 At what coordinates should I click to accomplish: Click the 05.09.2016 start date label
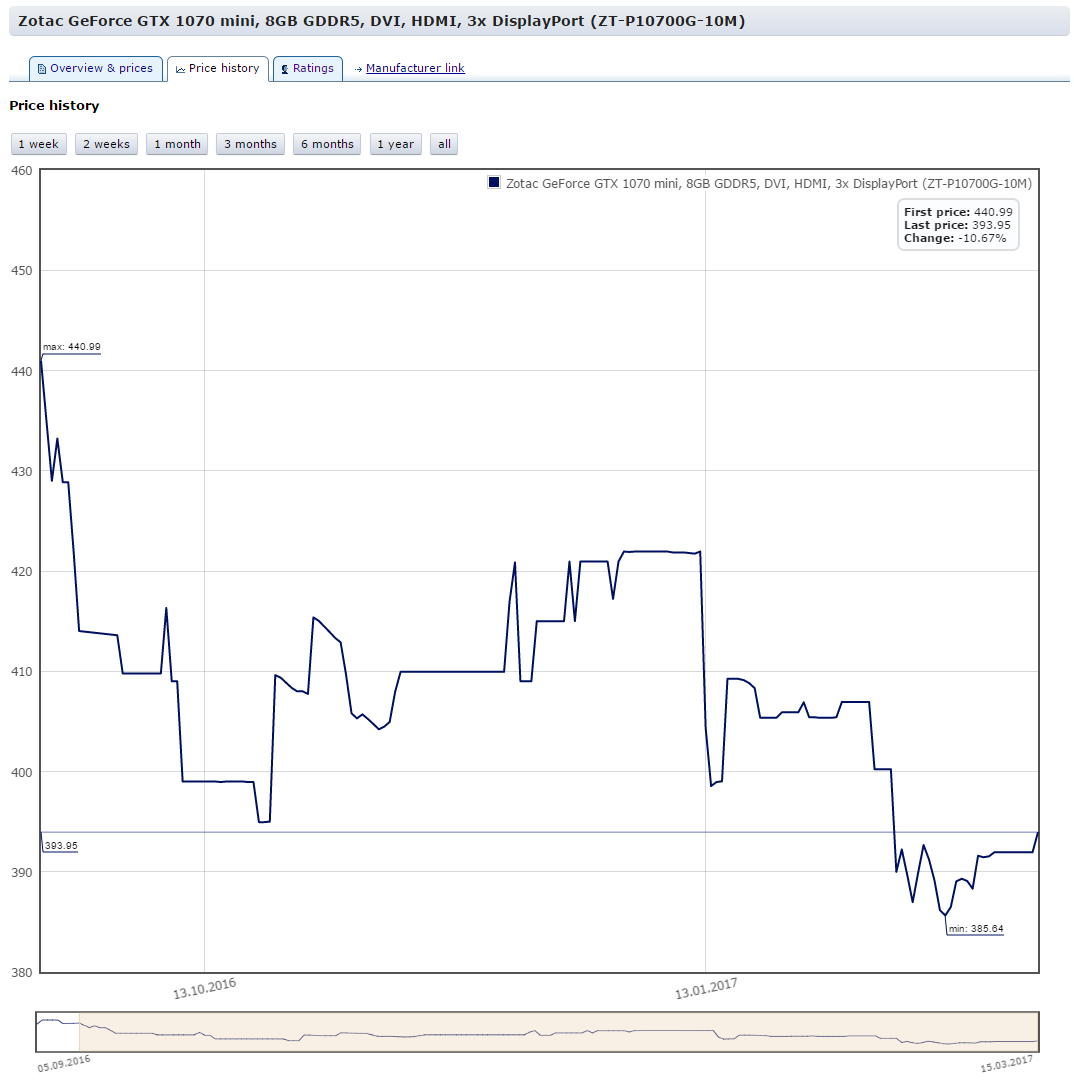64,1063
